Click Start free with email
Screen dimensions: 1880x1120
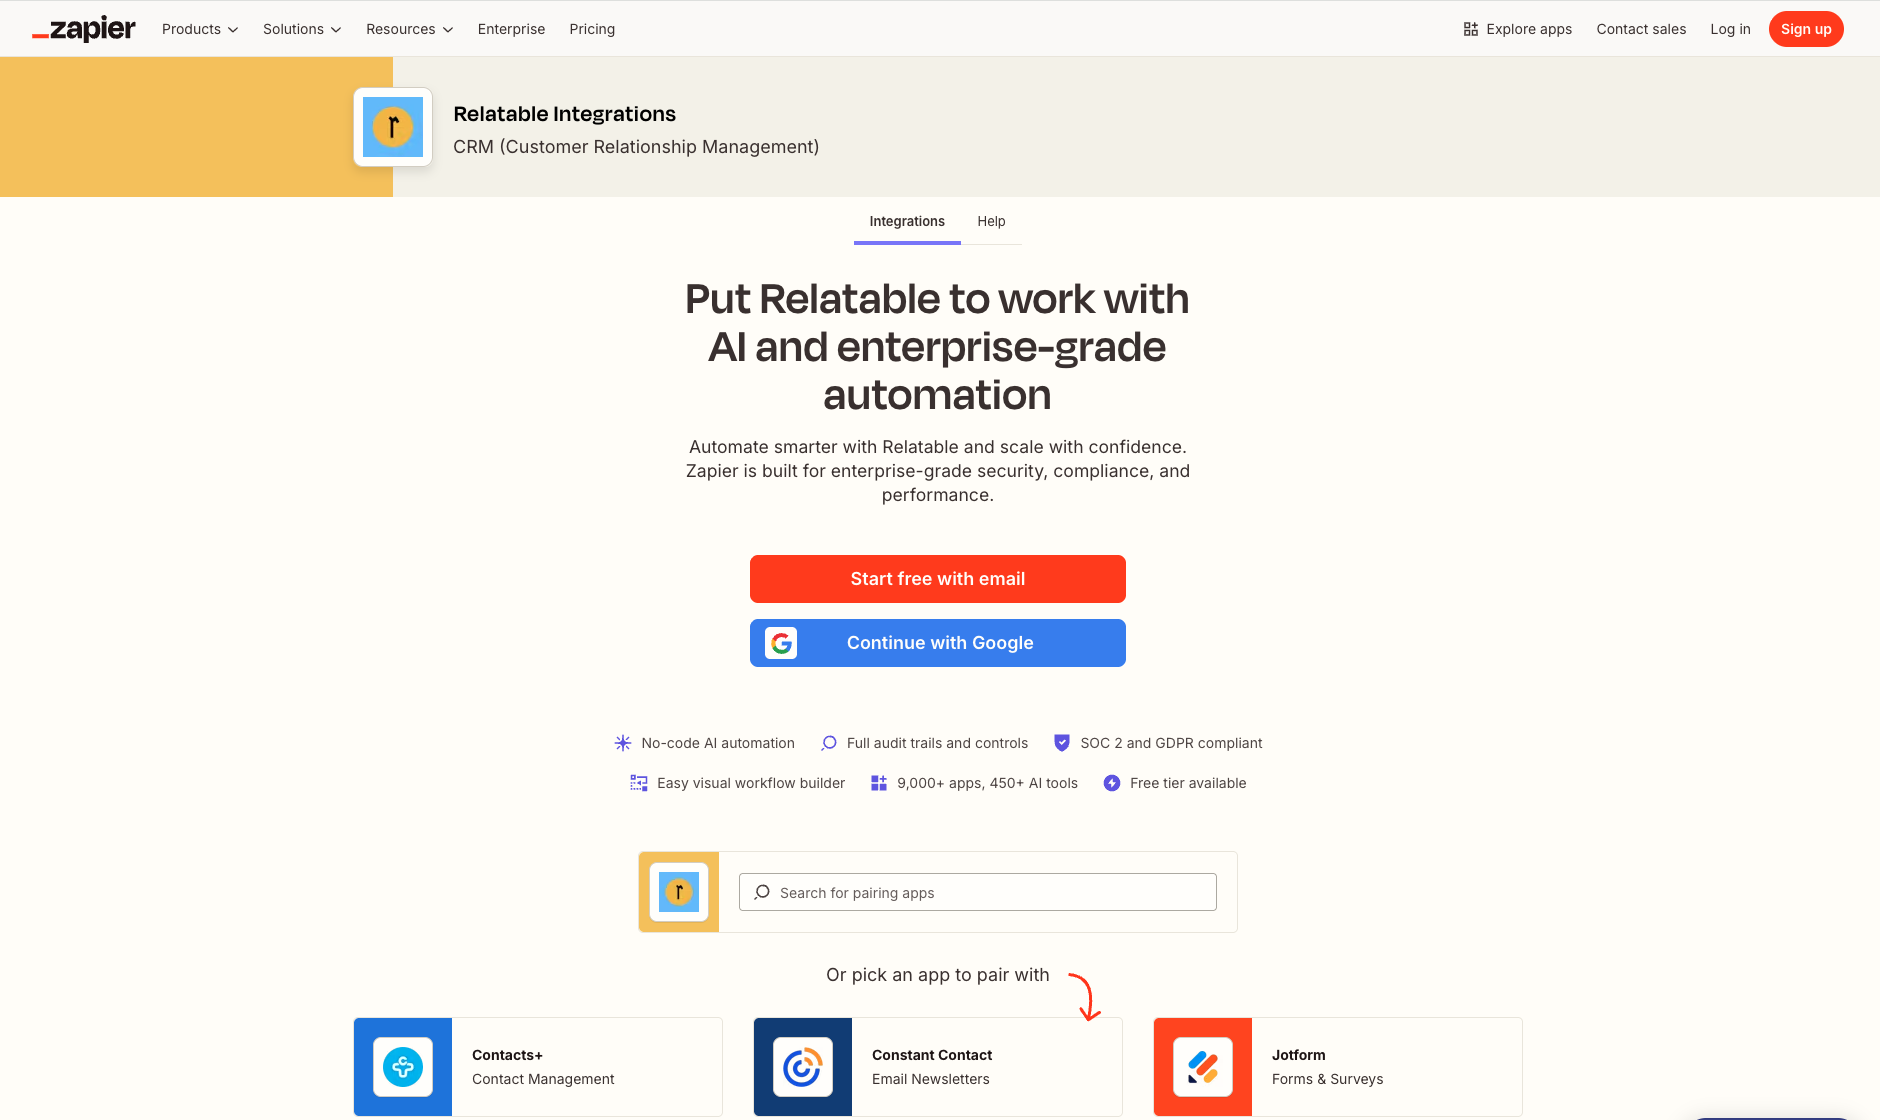tap(938, 579)
